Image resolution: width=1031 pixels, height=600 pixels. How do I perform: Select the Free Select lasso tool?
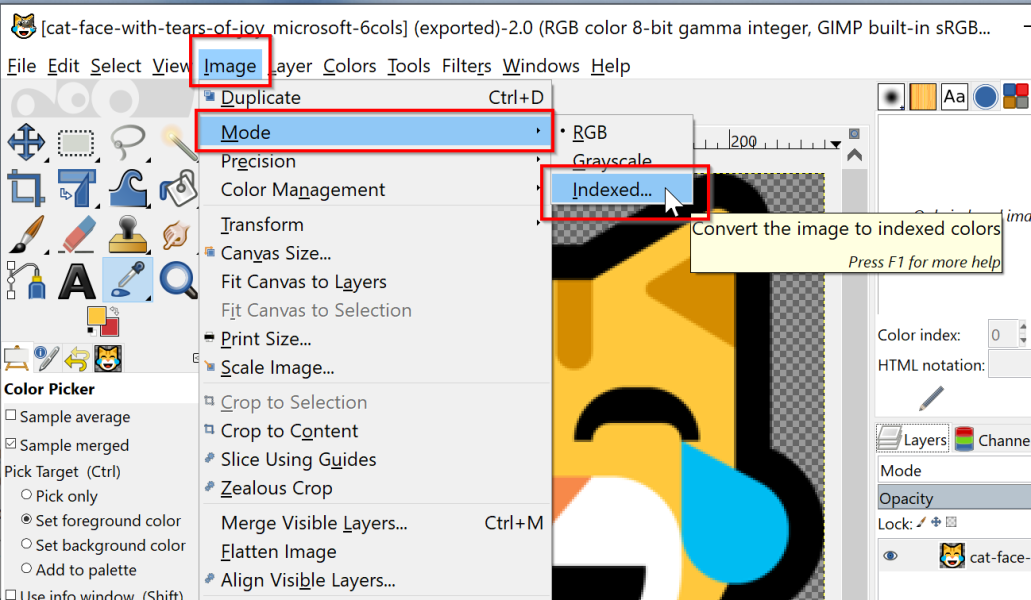click(x=128, y=141)
